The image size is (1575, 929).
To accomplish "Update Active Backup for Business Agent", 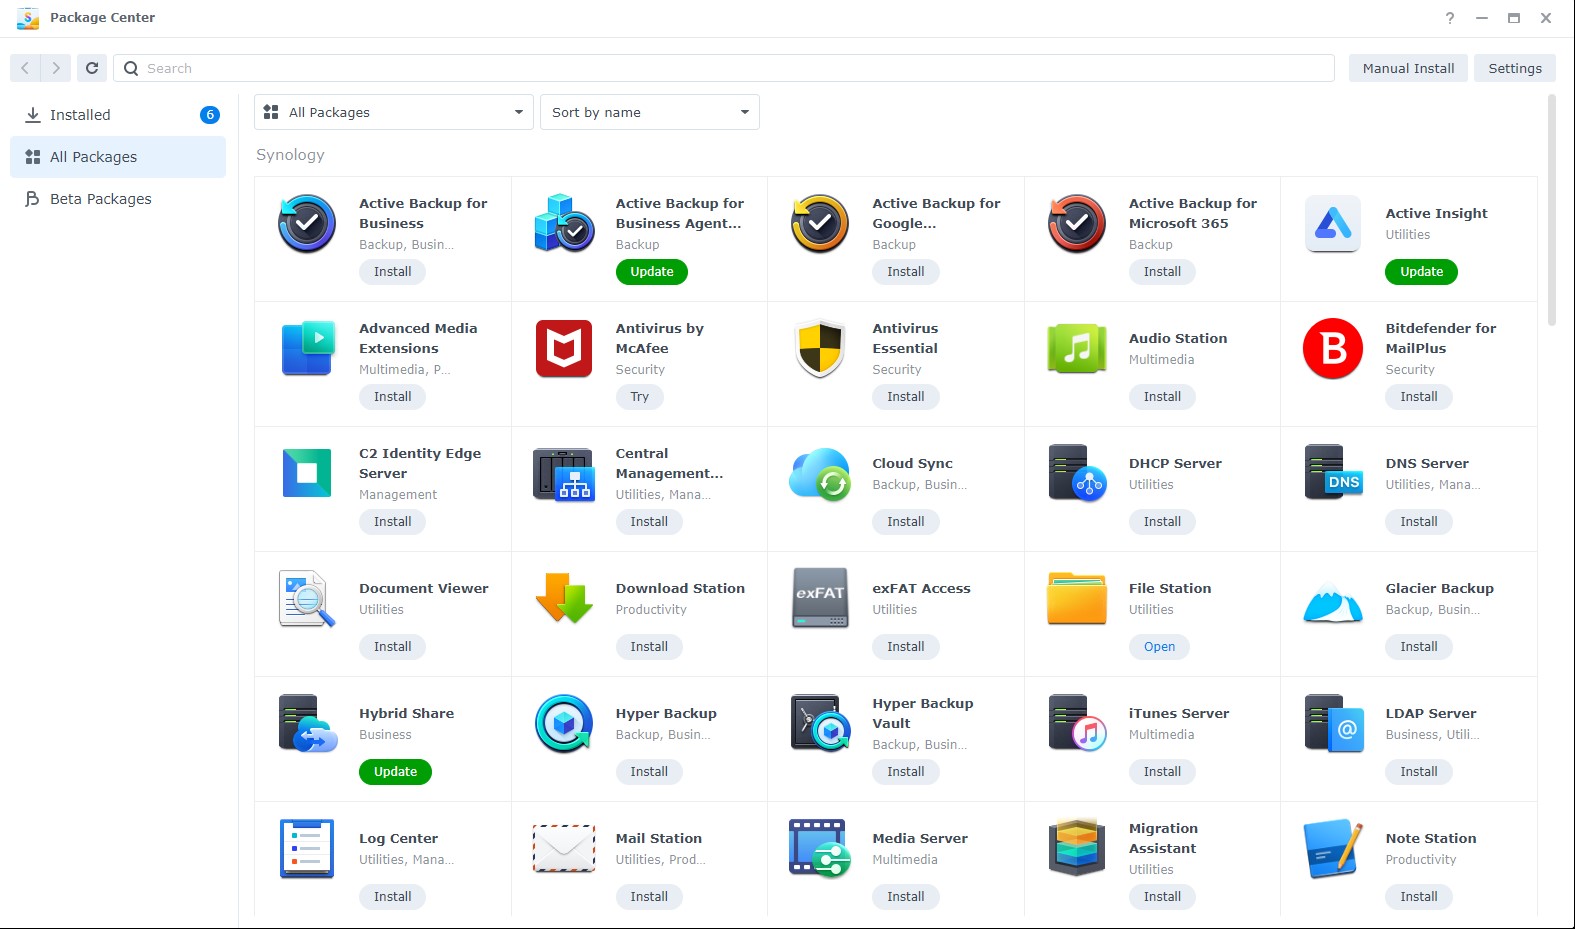I will coord(652,272).
